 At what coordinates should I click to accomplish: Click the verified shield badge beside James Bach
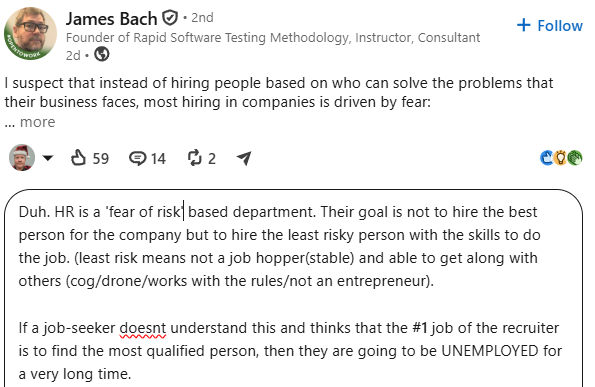170,18
